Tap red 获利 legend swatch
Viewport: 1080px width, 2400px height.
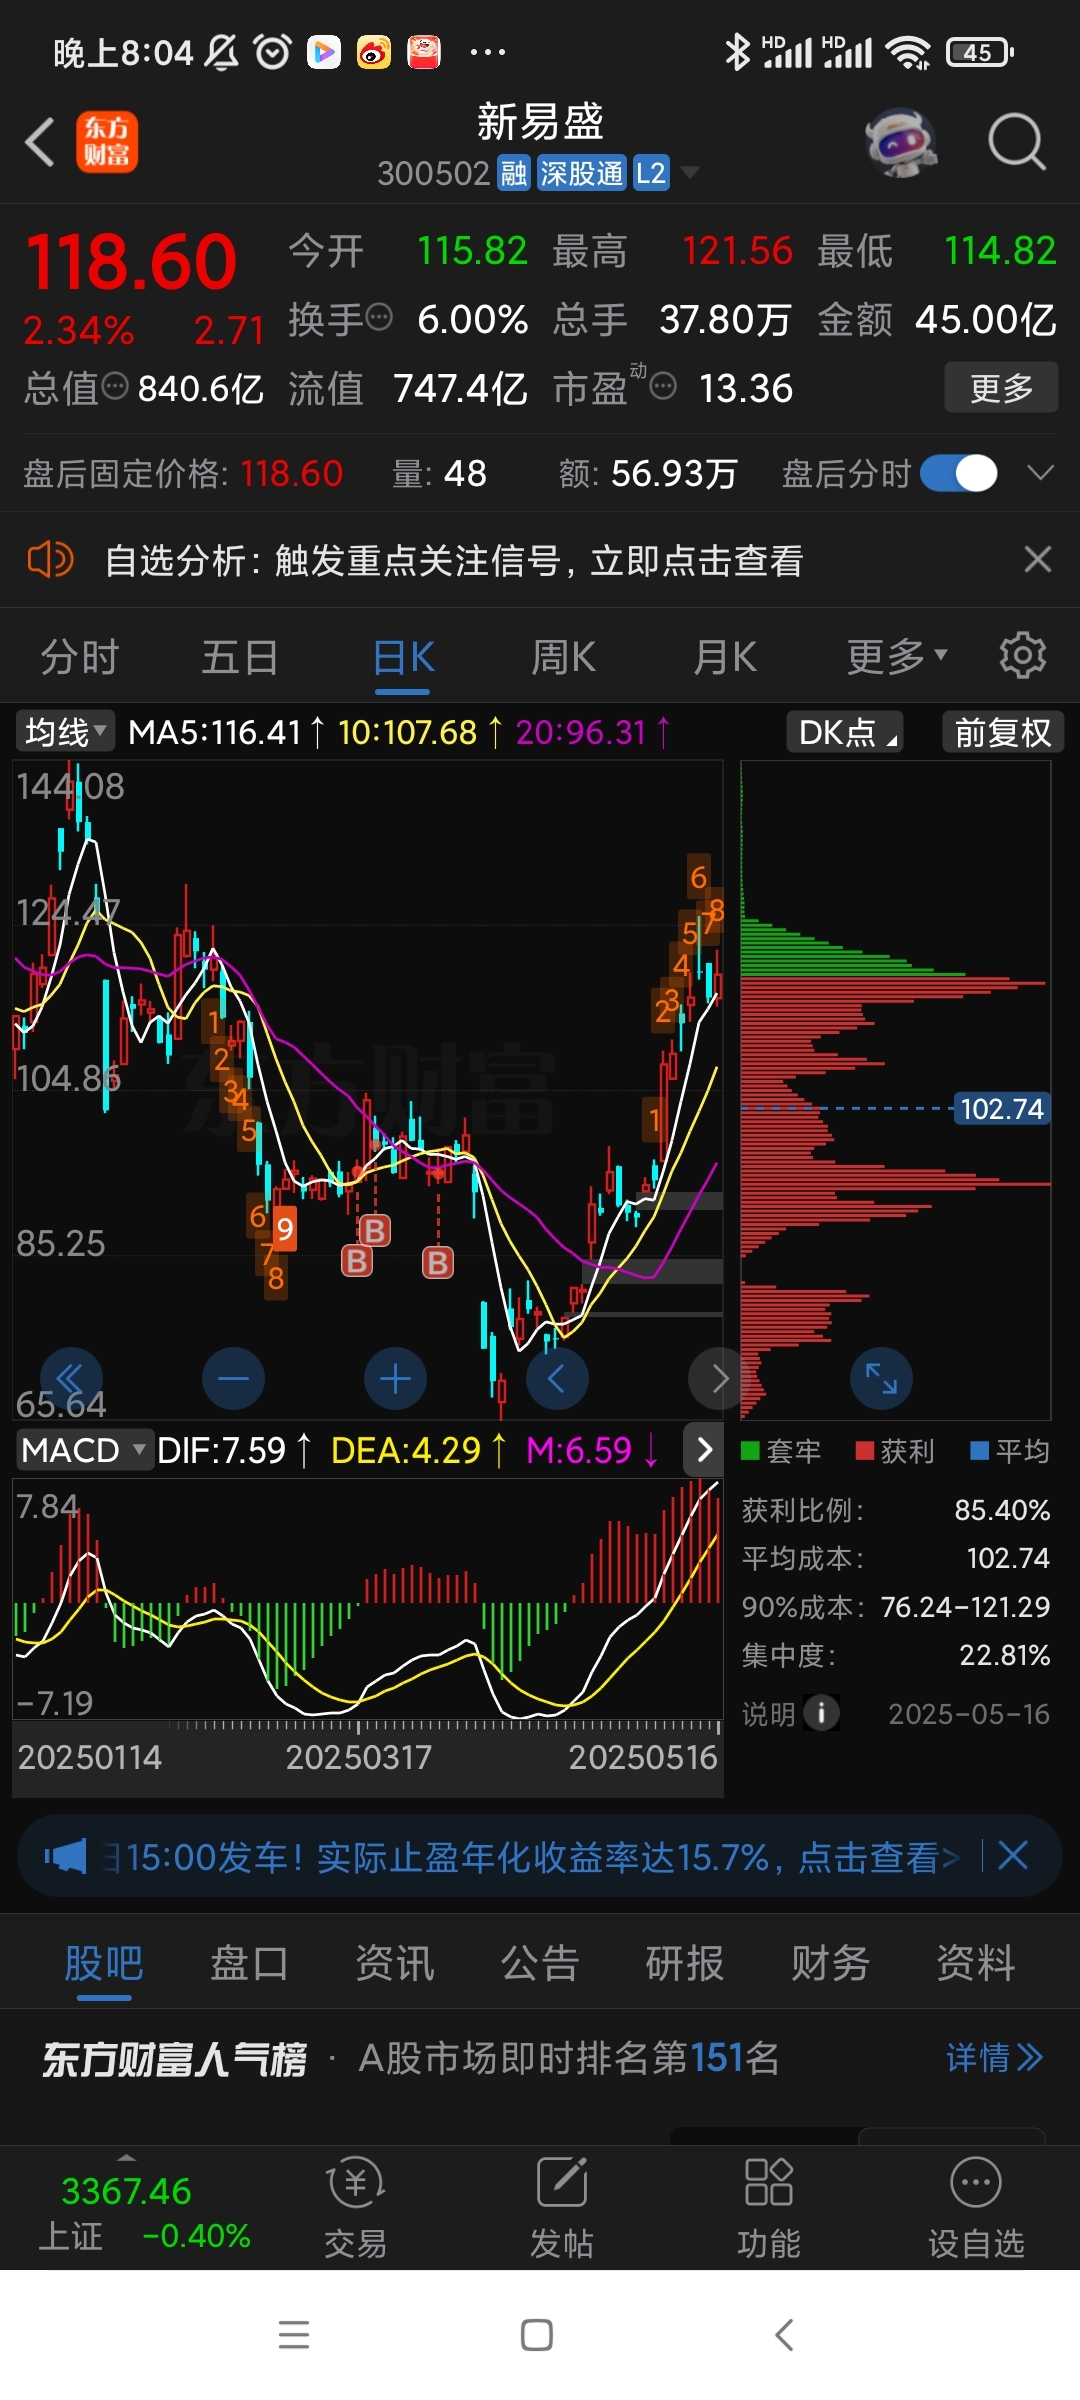865,1451
